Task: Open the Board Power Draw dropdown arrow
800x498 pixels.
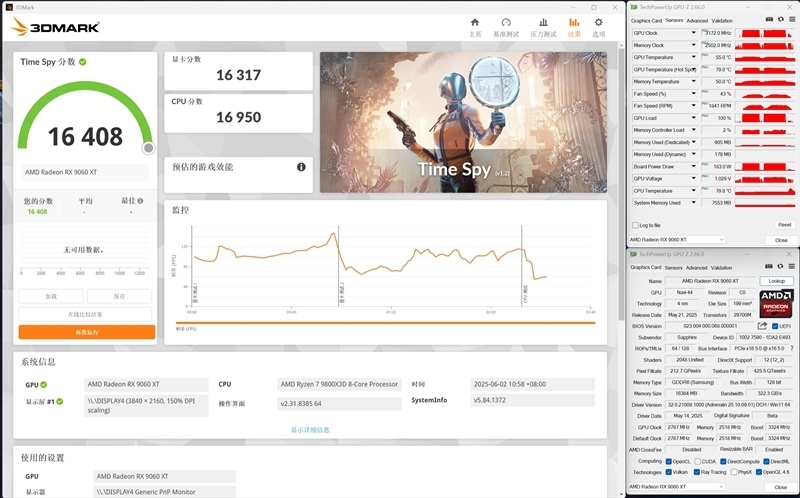Action: pyautogui.click(x=693, y=166)
